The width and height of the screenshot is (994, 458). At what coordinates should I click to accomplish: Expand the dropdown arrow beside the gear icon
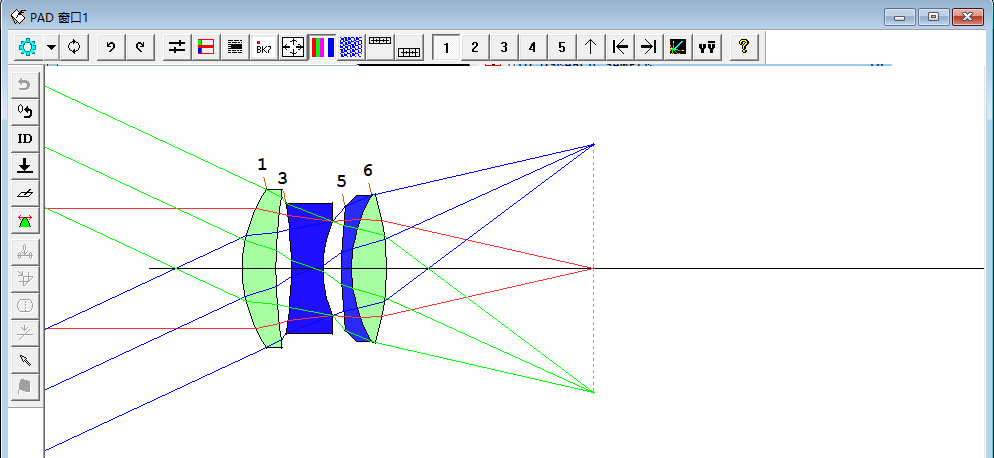pyautogui.click(x=51, y=47)
